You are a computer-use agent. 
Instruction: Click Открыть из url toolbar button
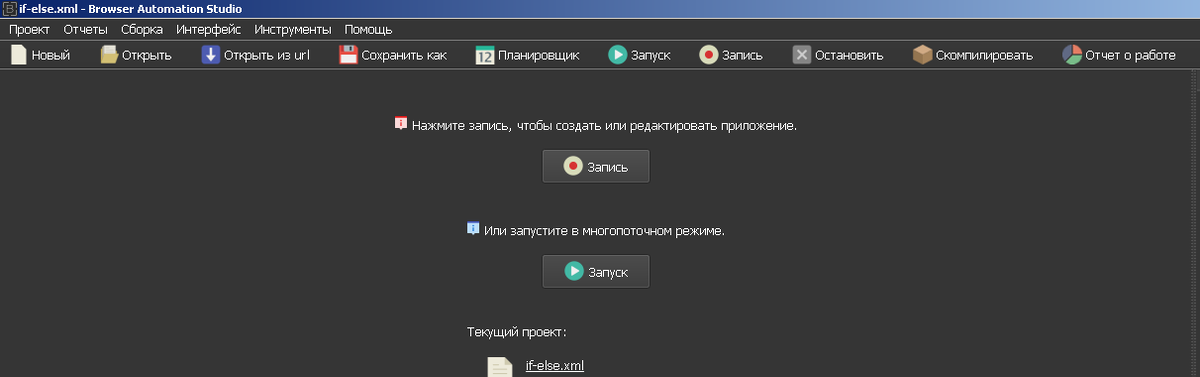pos(256,55)
